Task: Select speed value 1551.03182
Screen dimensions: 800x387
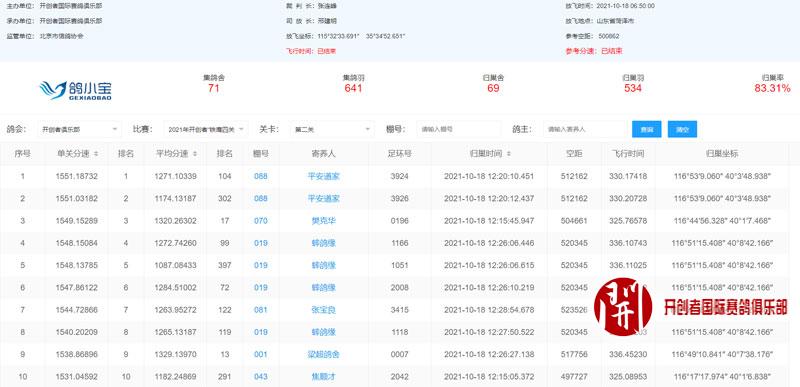Action: 77,198
